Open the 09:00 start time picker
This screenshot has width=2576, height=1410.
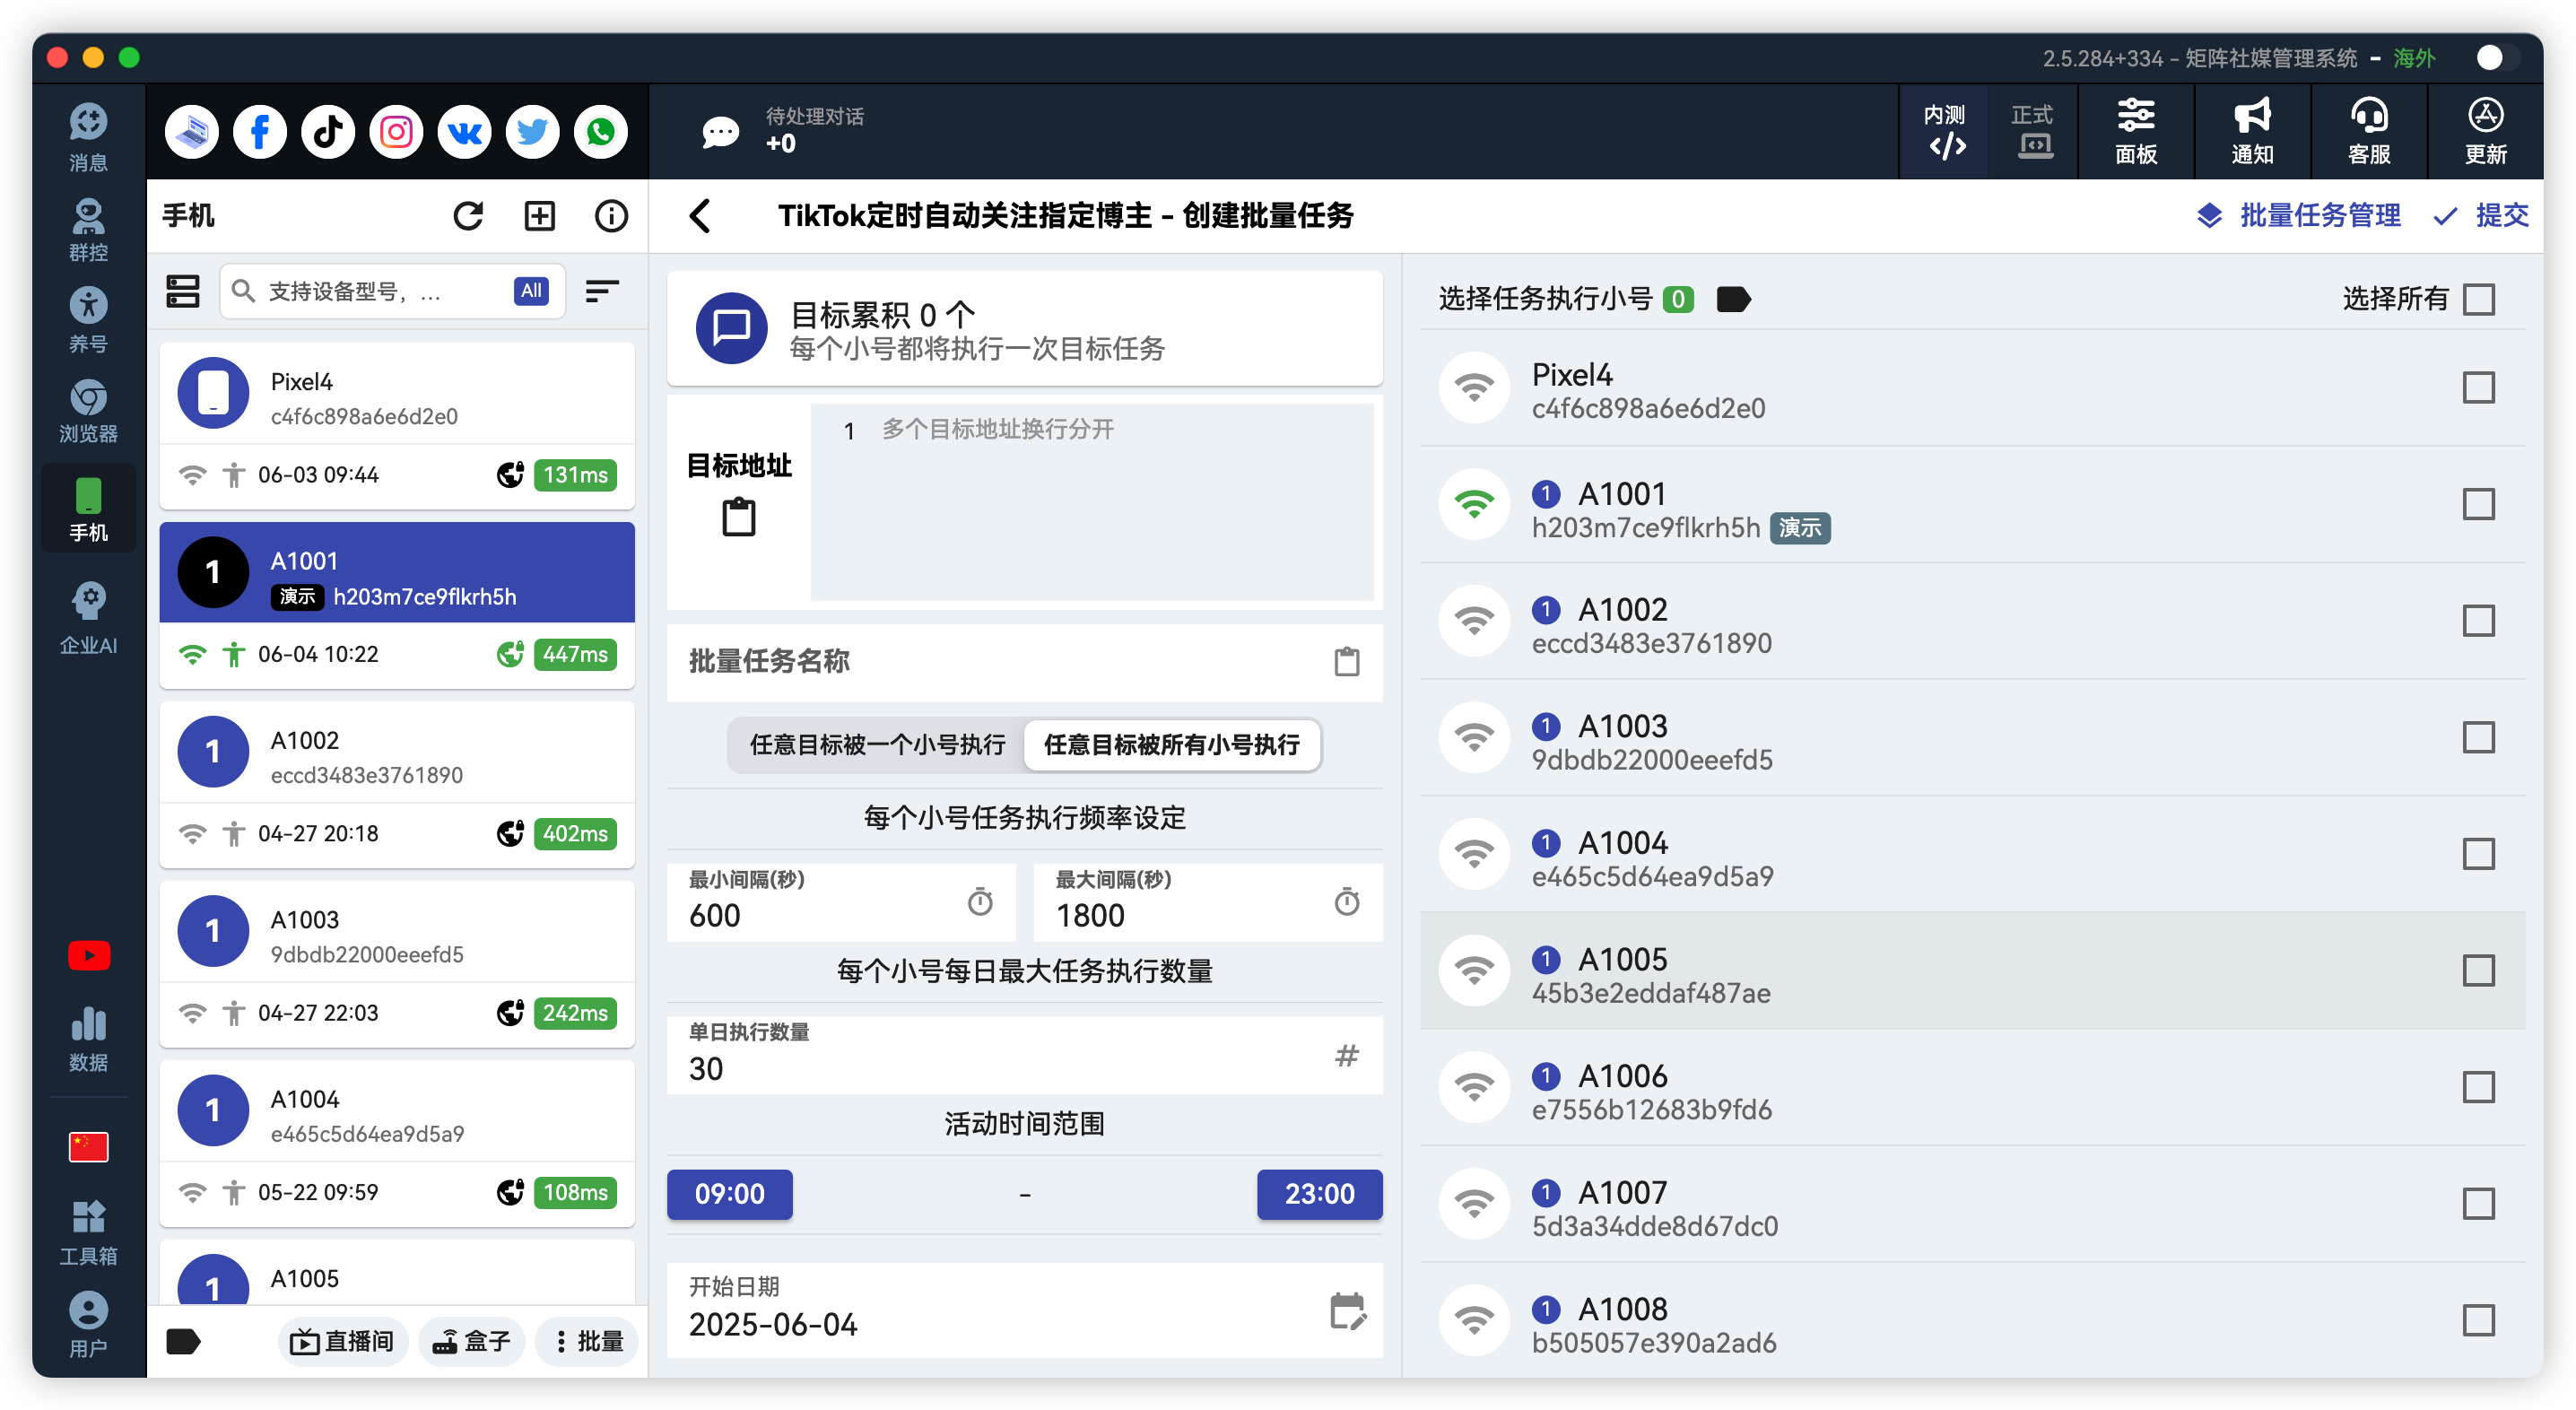point(730,1194)
